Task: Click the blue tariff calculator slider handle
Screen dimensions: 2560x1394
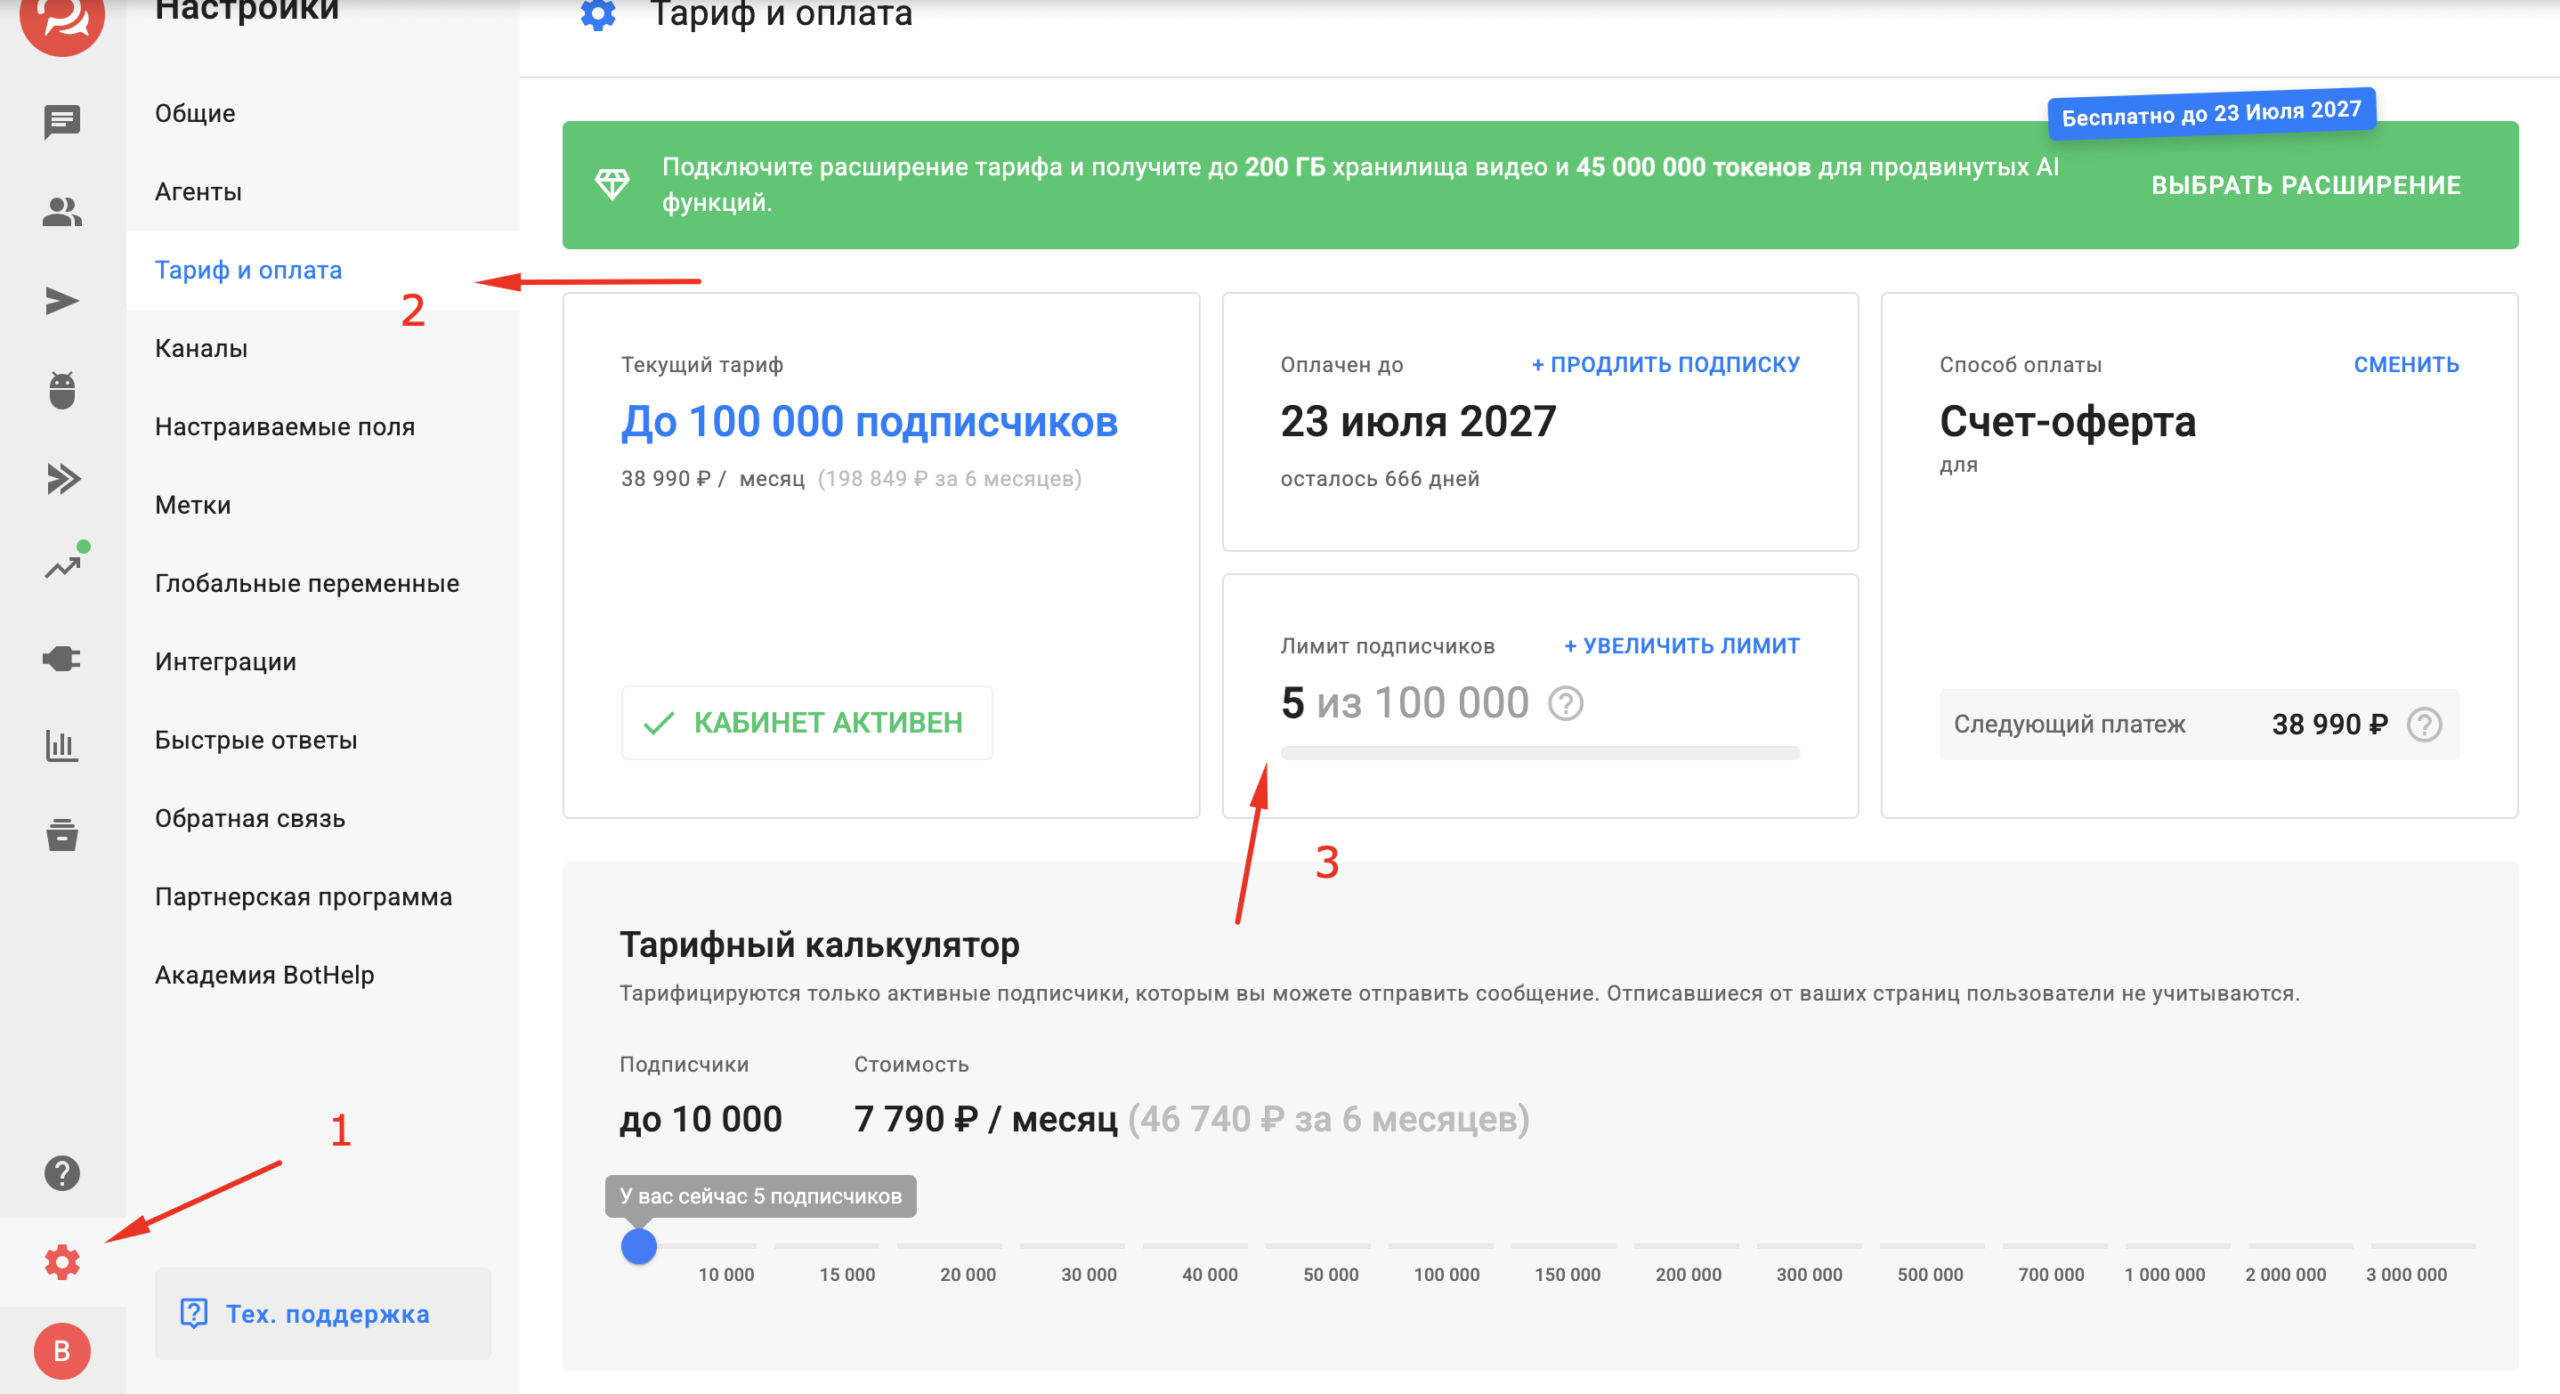Action: point(638,1246)
